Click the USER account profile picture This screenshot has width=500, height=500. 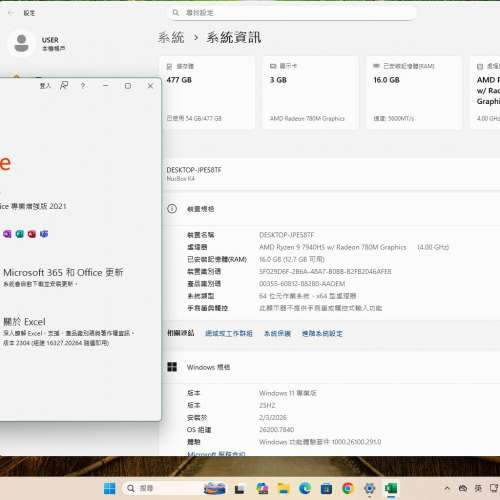tap(22, 44)
